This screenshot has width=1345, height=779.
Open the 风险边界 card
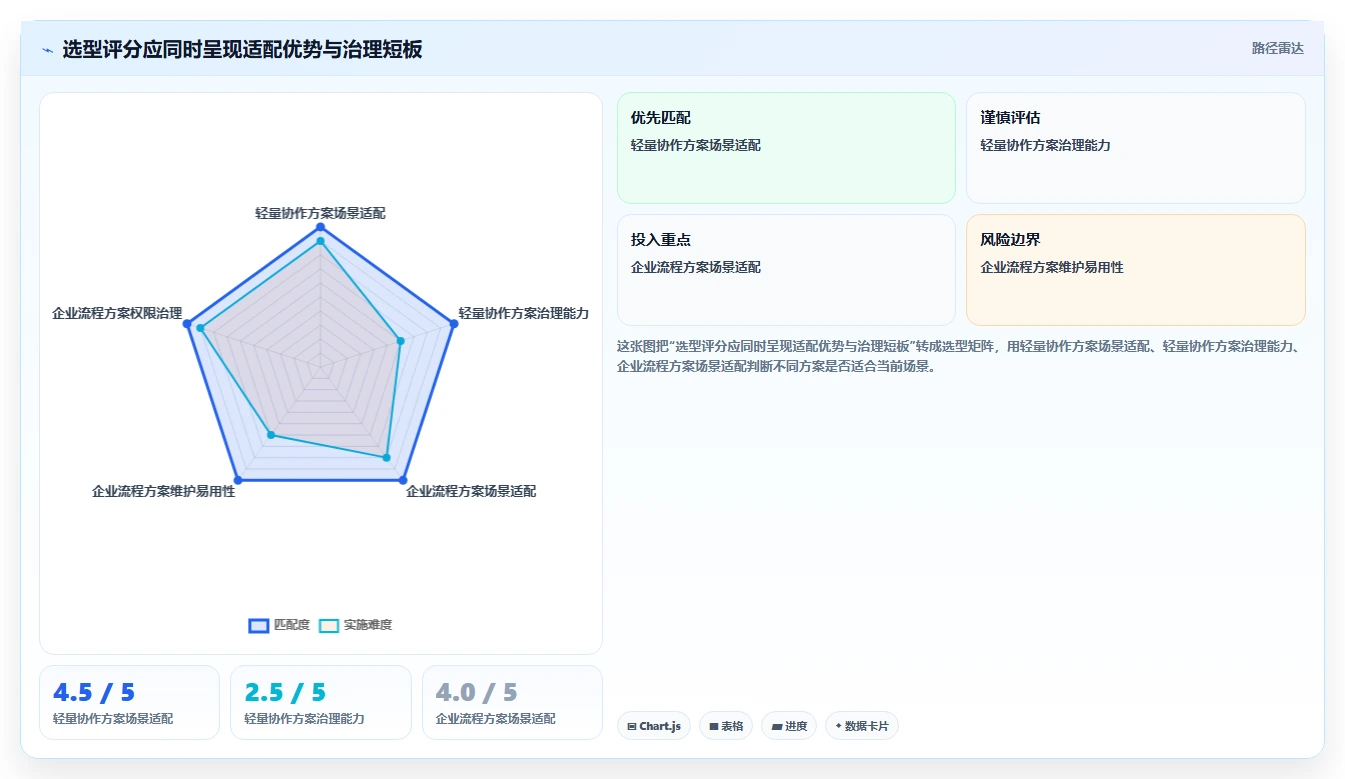click(x=1135, y=270)
